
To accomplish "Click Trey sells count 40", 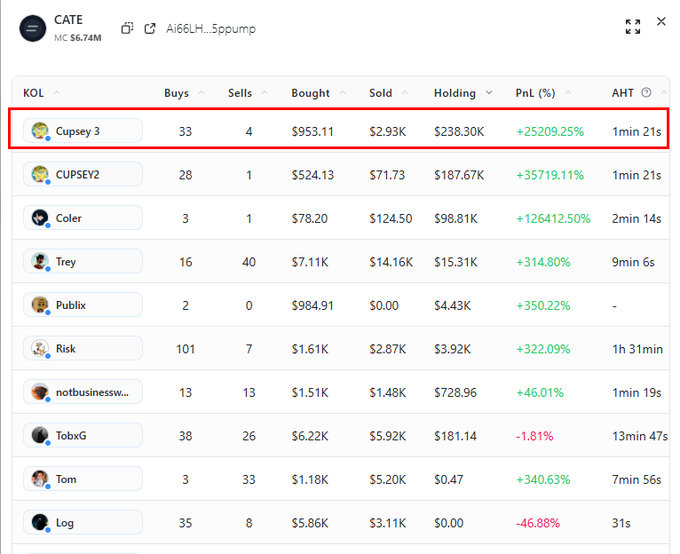I will click(x=249, y=262).
